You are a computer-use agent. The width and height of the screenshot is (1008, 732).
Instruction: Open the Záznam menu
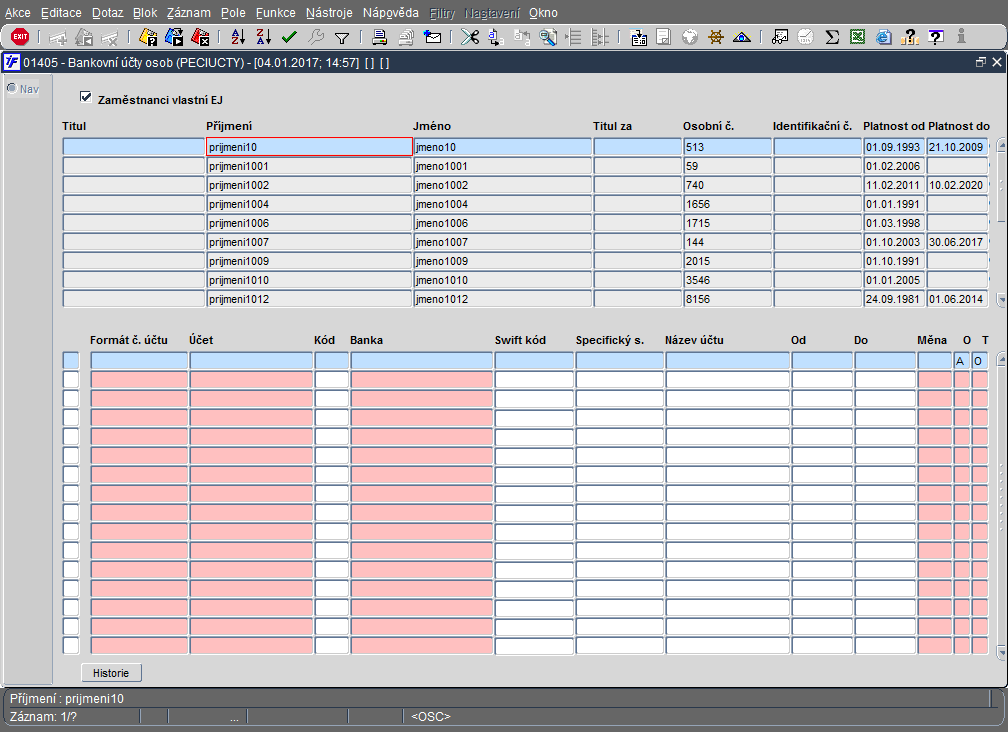[x=188, y=13]
